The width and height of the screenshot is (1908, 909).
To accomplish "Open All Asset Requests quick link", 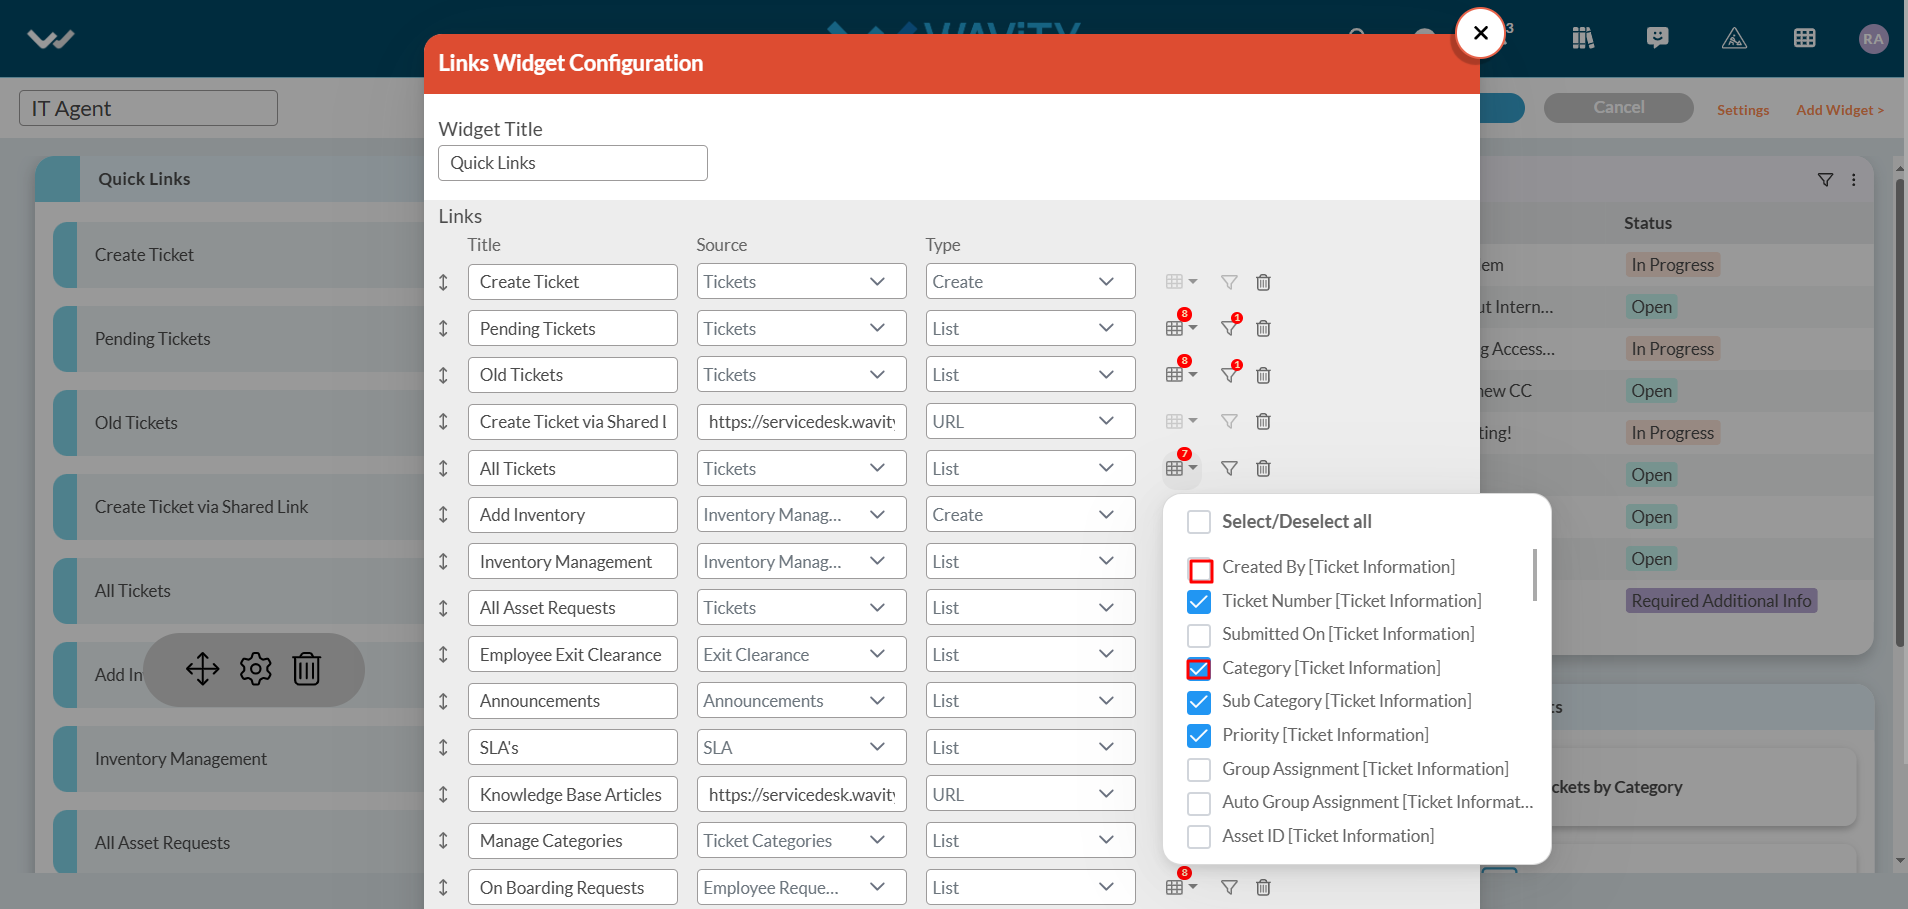I will (x=162, y=843).
